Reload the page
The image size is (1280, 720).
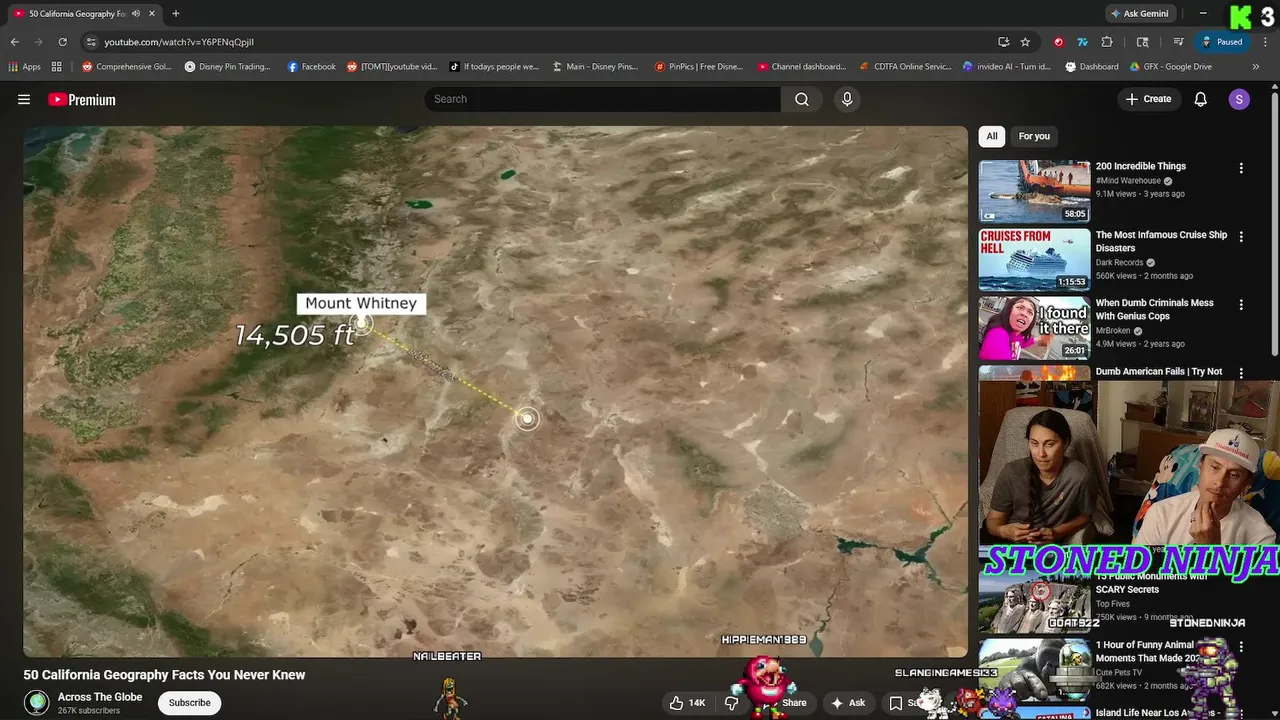click(62, 42)
